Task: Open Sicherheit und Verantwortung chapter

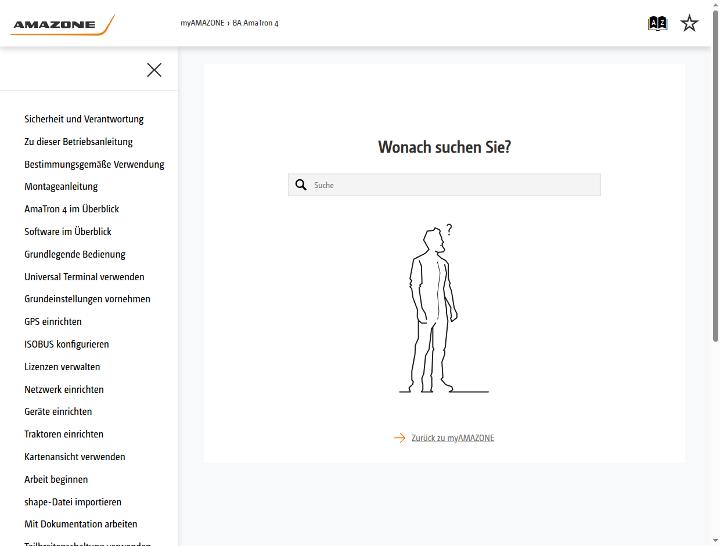Action: (x=84, y=119)
